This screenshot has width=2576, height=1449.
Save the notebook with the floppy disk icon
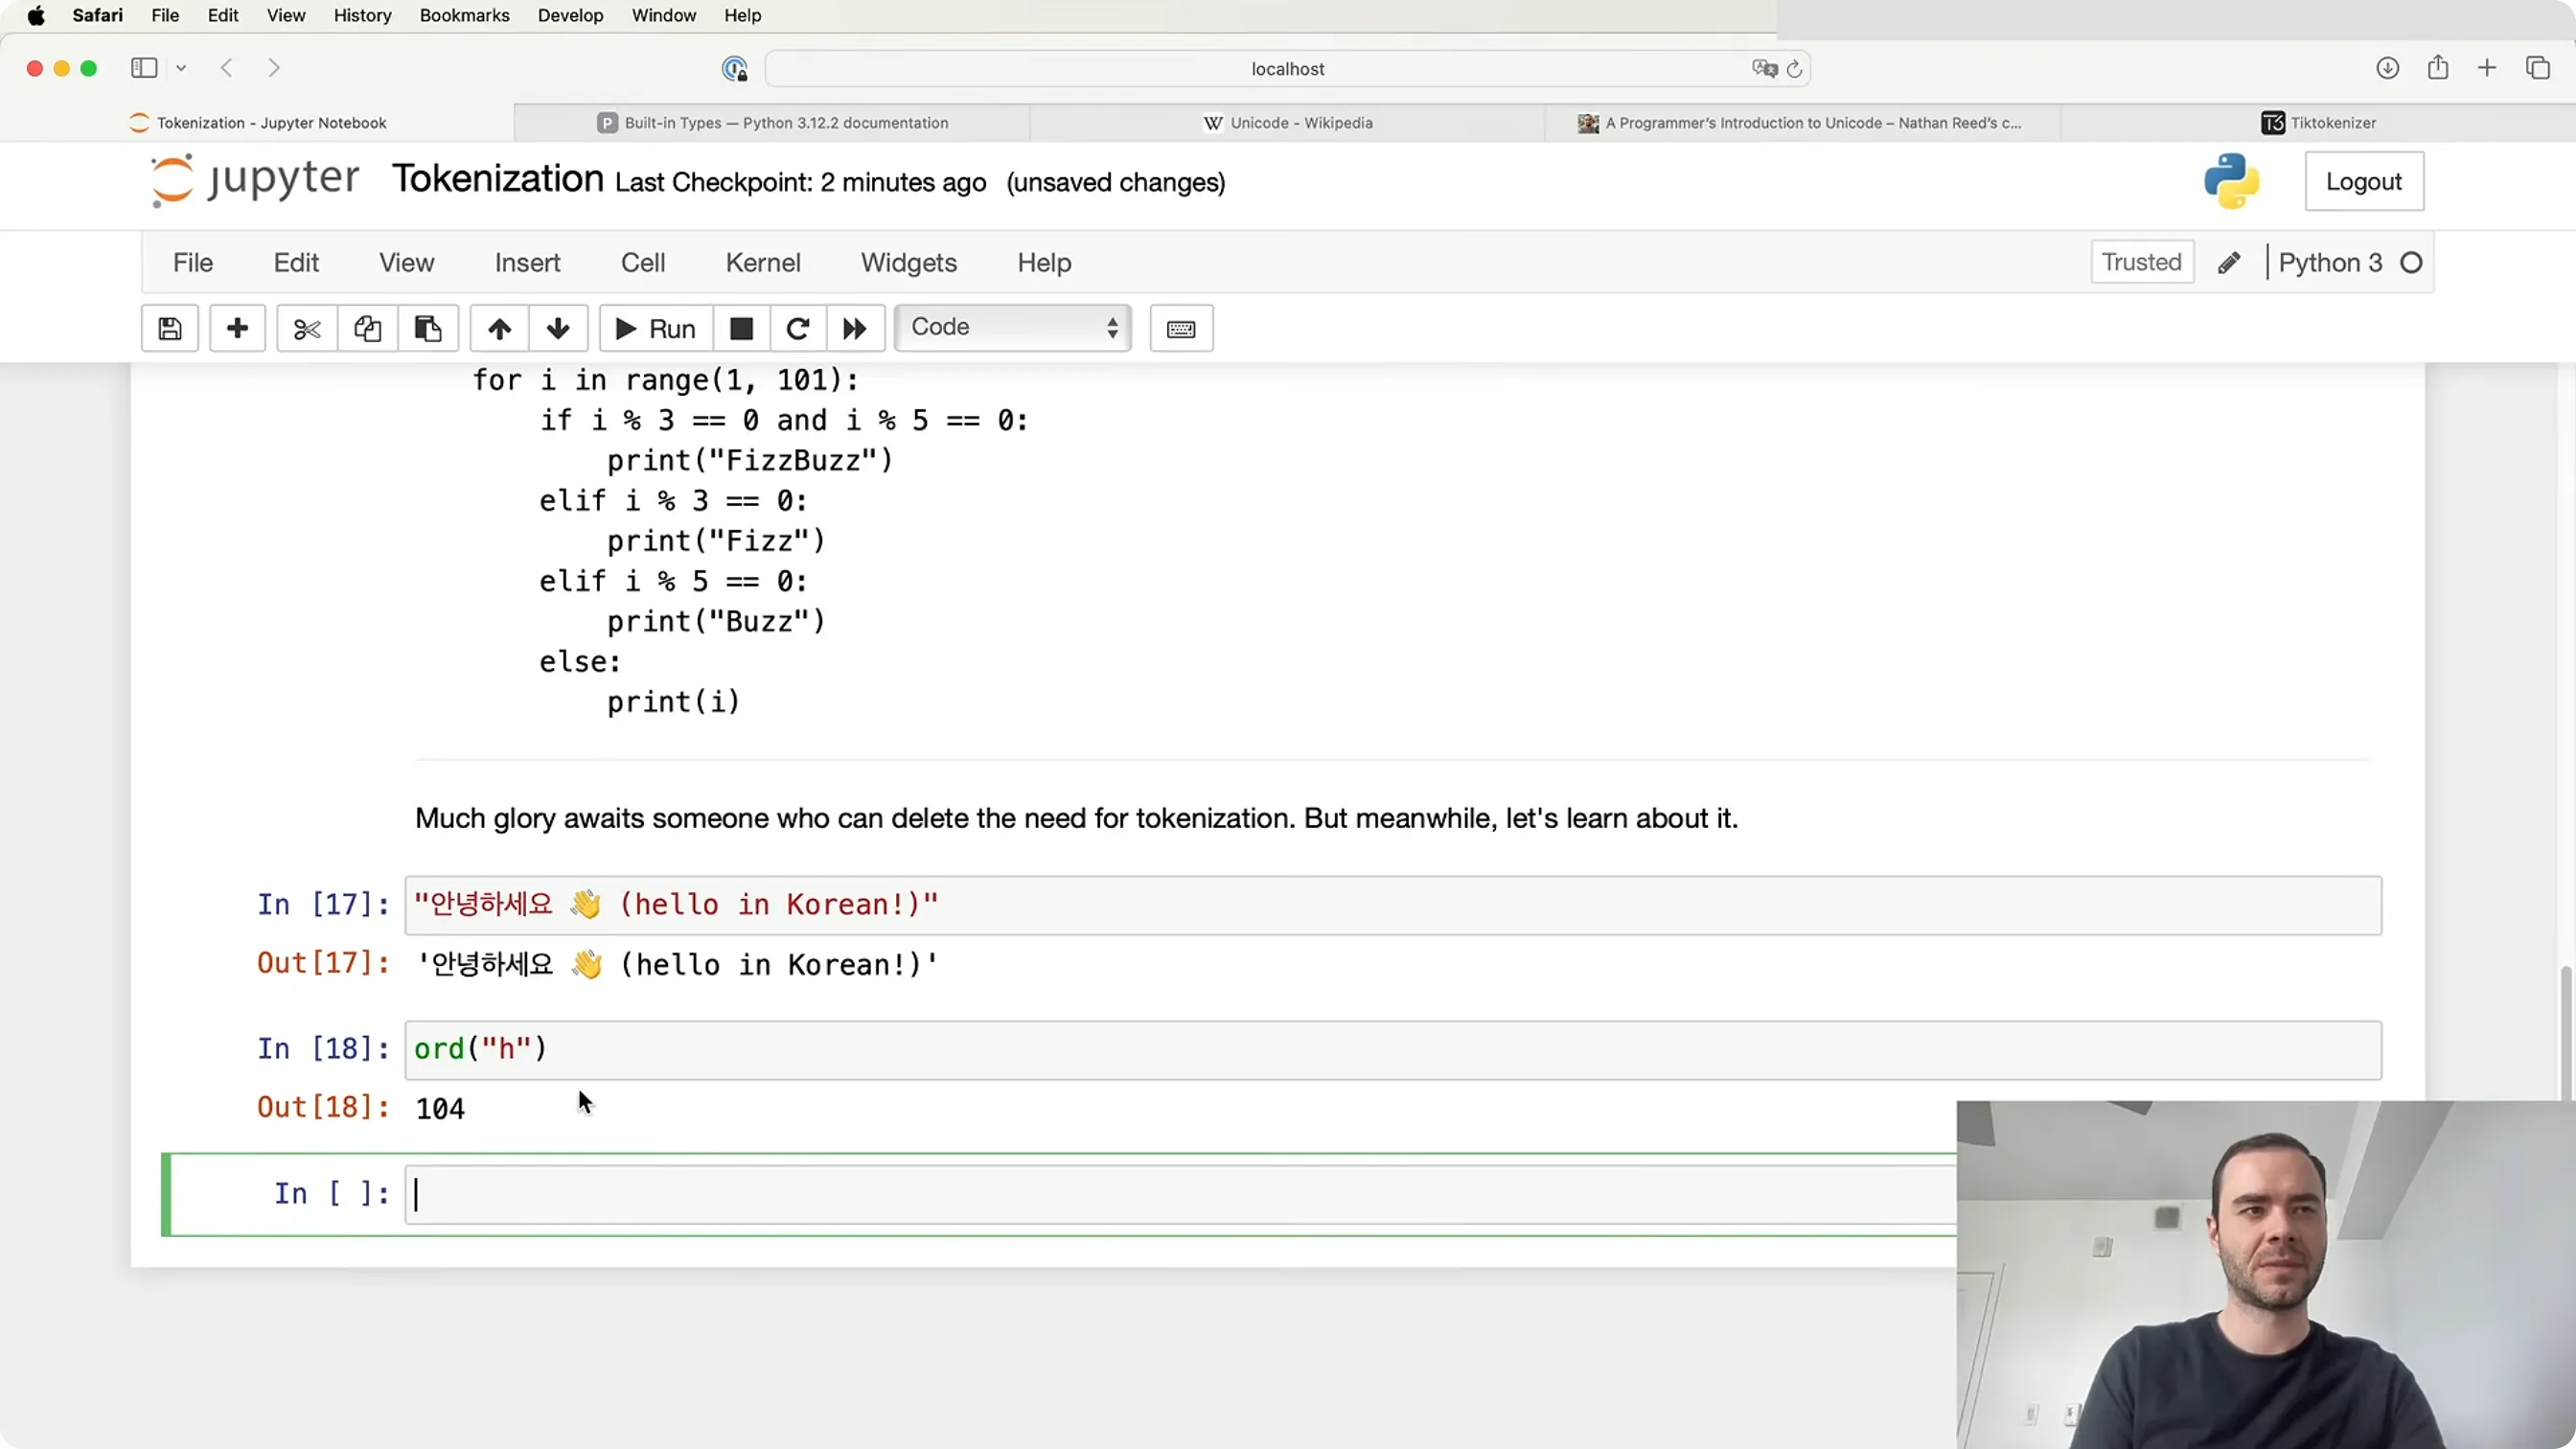[x=170, y=328]
